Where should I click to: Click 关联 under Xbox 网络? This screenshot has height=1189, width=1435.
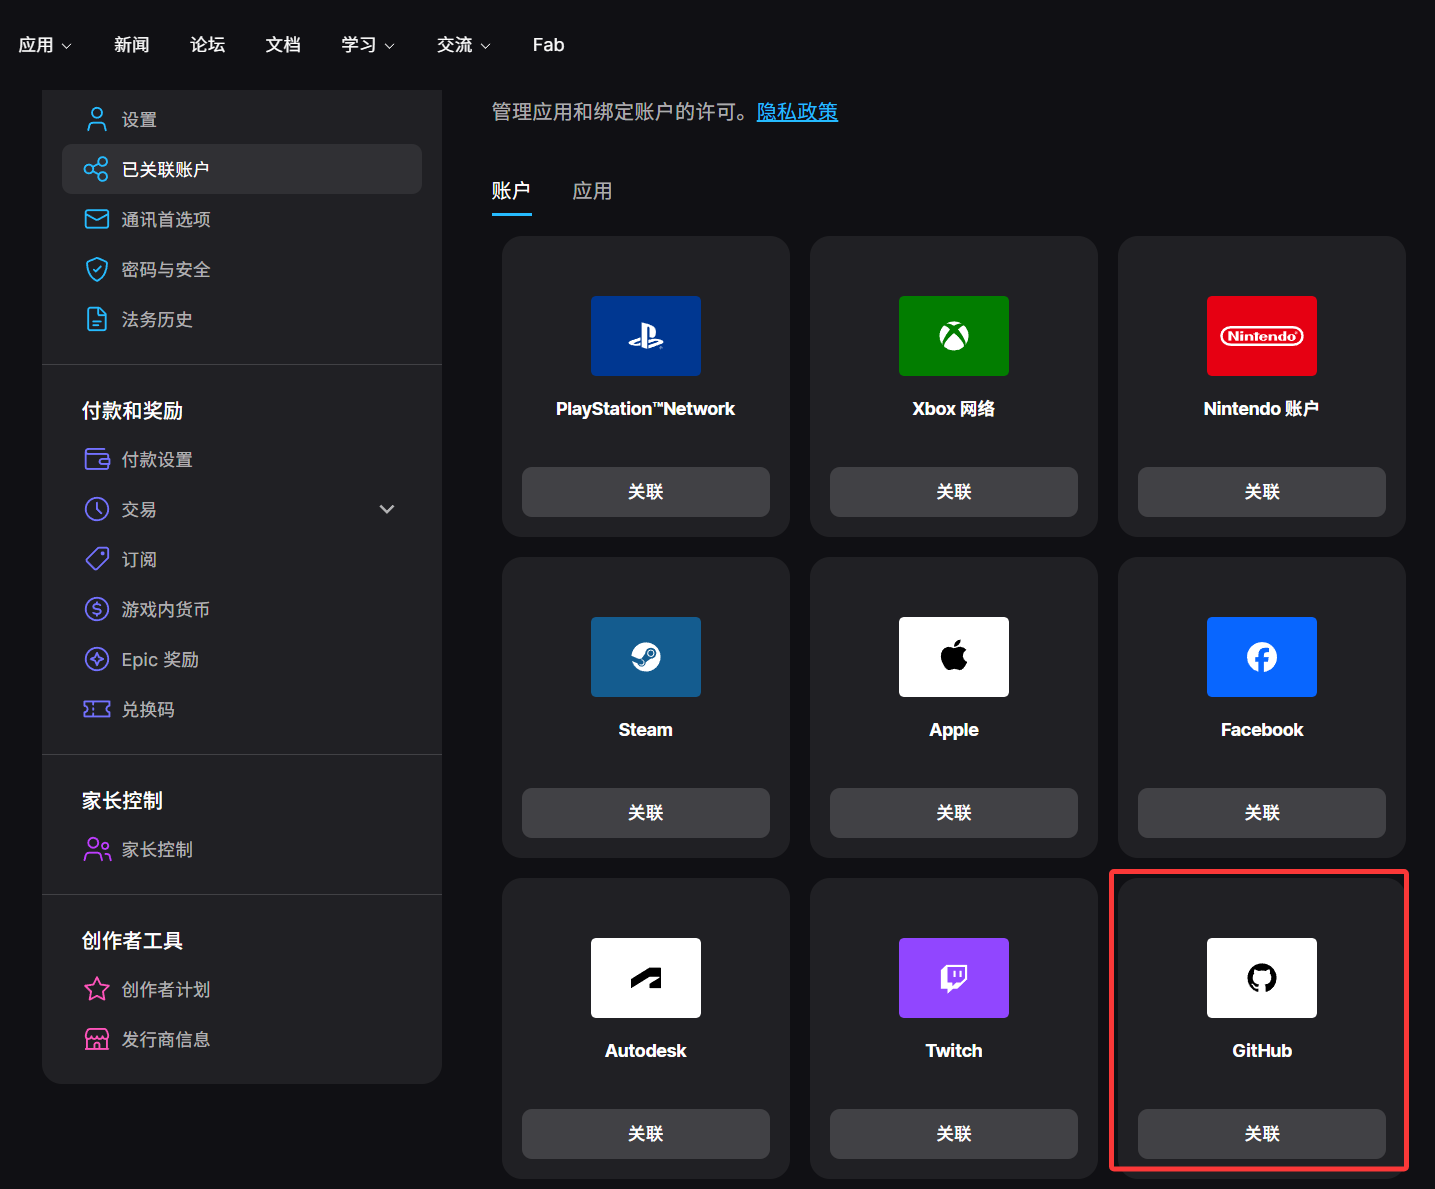(954, 492)
